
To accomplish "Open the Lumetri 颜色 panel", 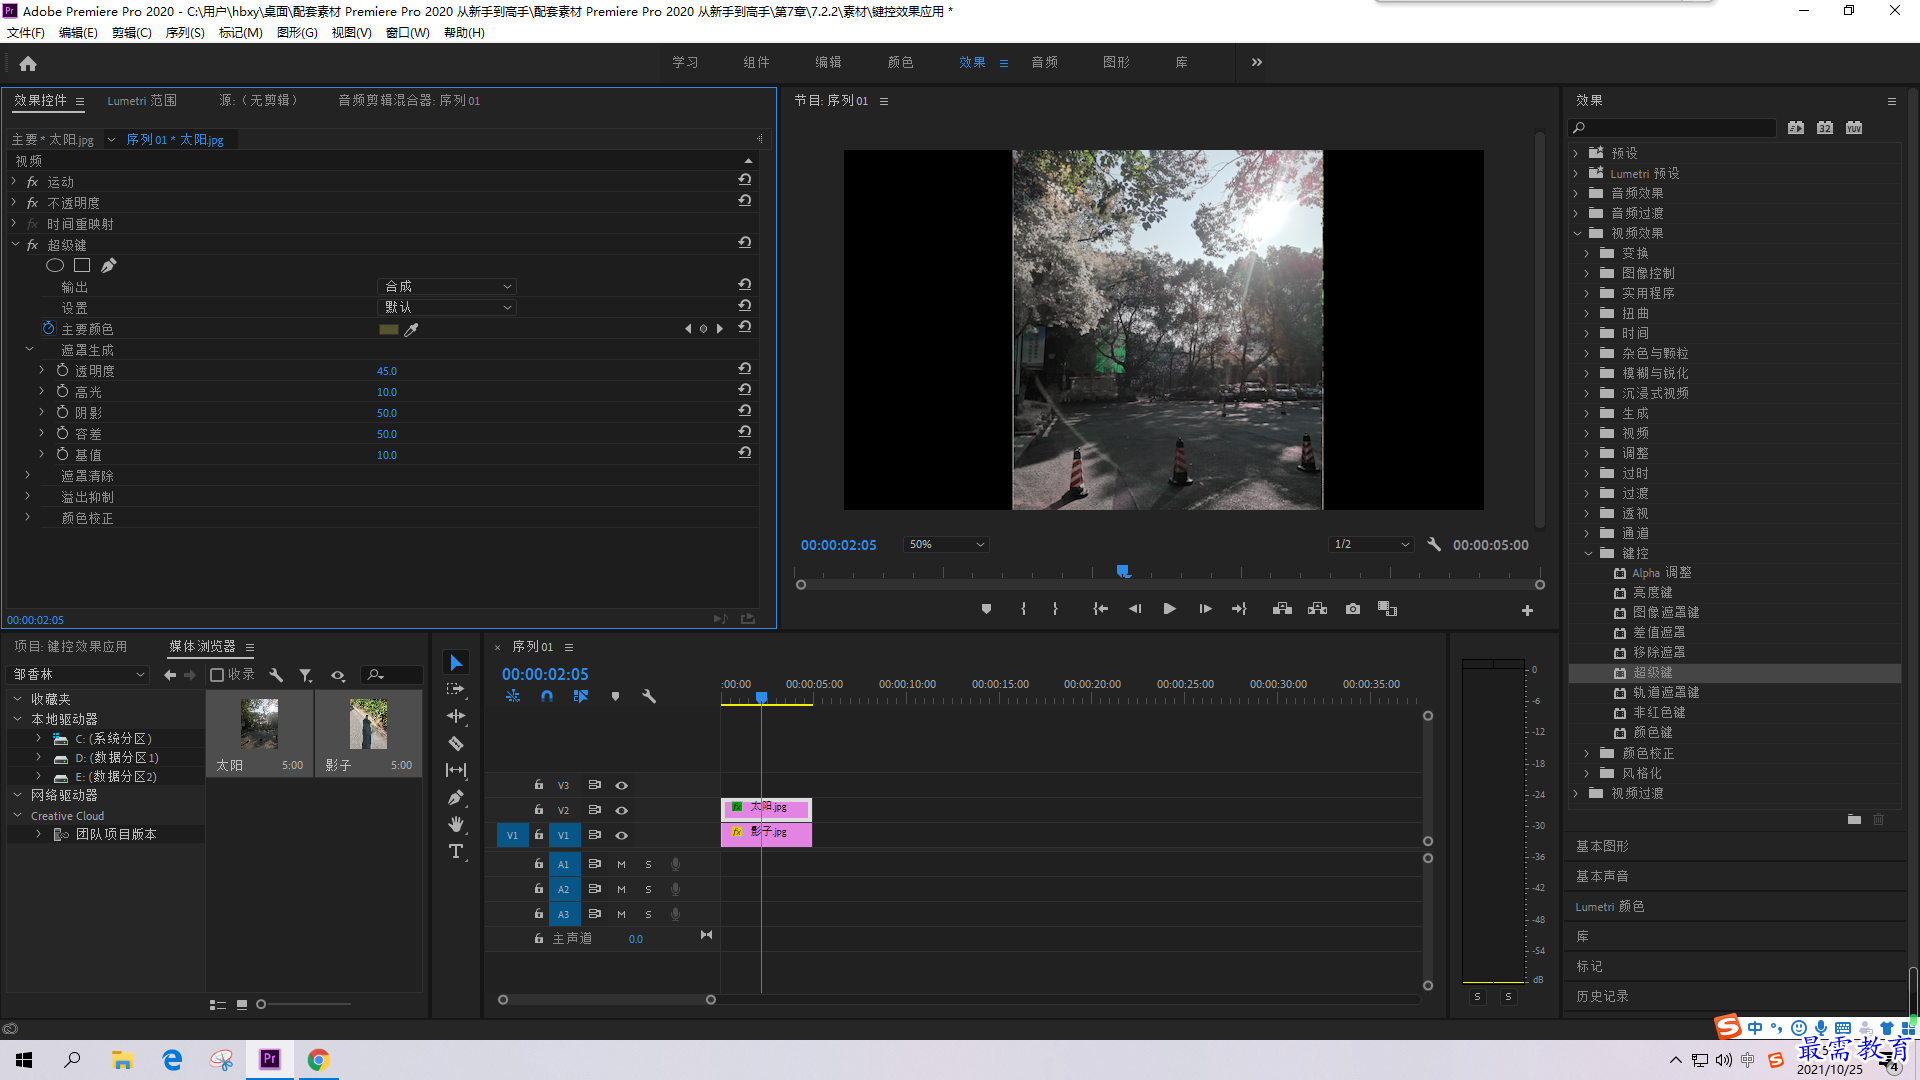I will point(1609,906).
